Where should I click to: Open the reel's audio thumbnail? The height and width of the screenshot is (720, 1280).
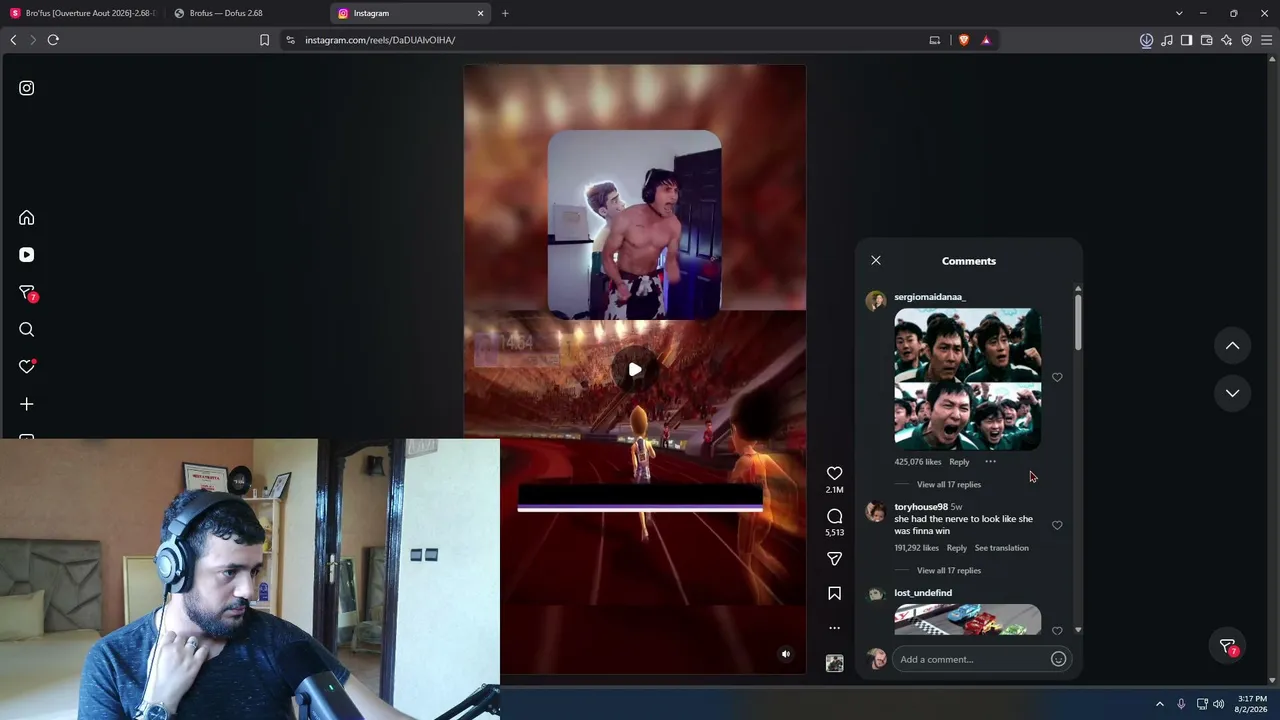click(x=834, y=663)
